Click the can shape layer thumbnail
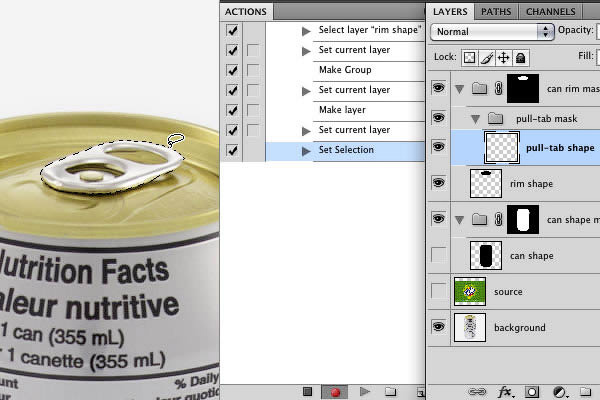 [x=486, y=255]
